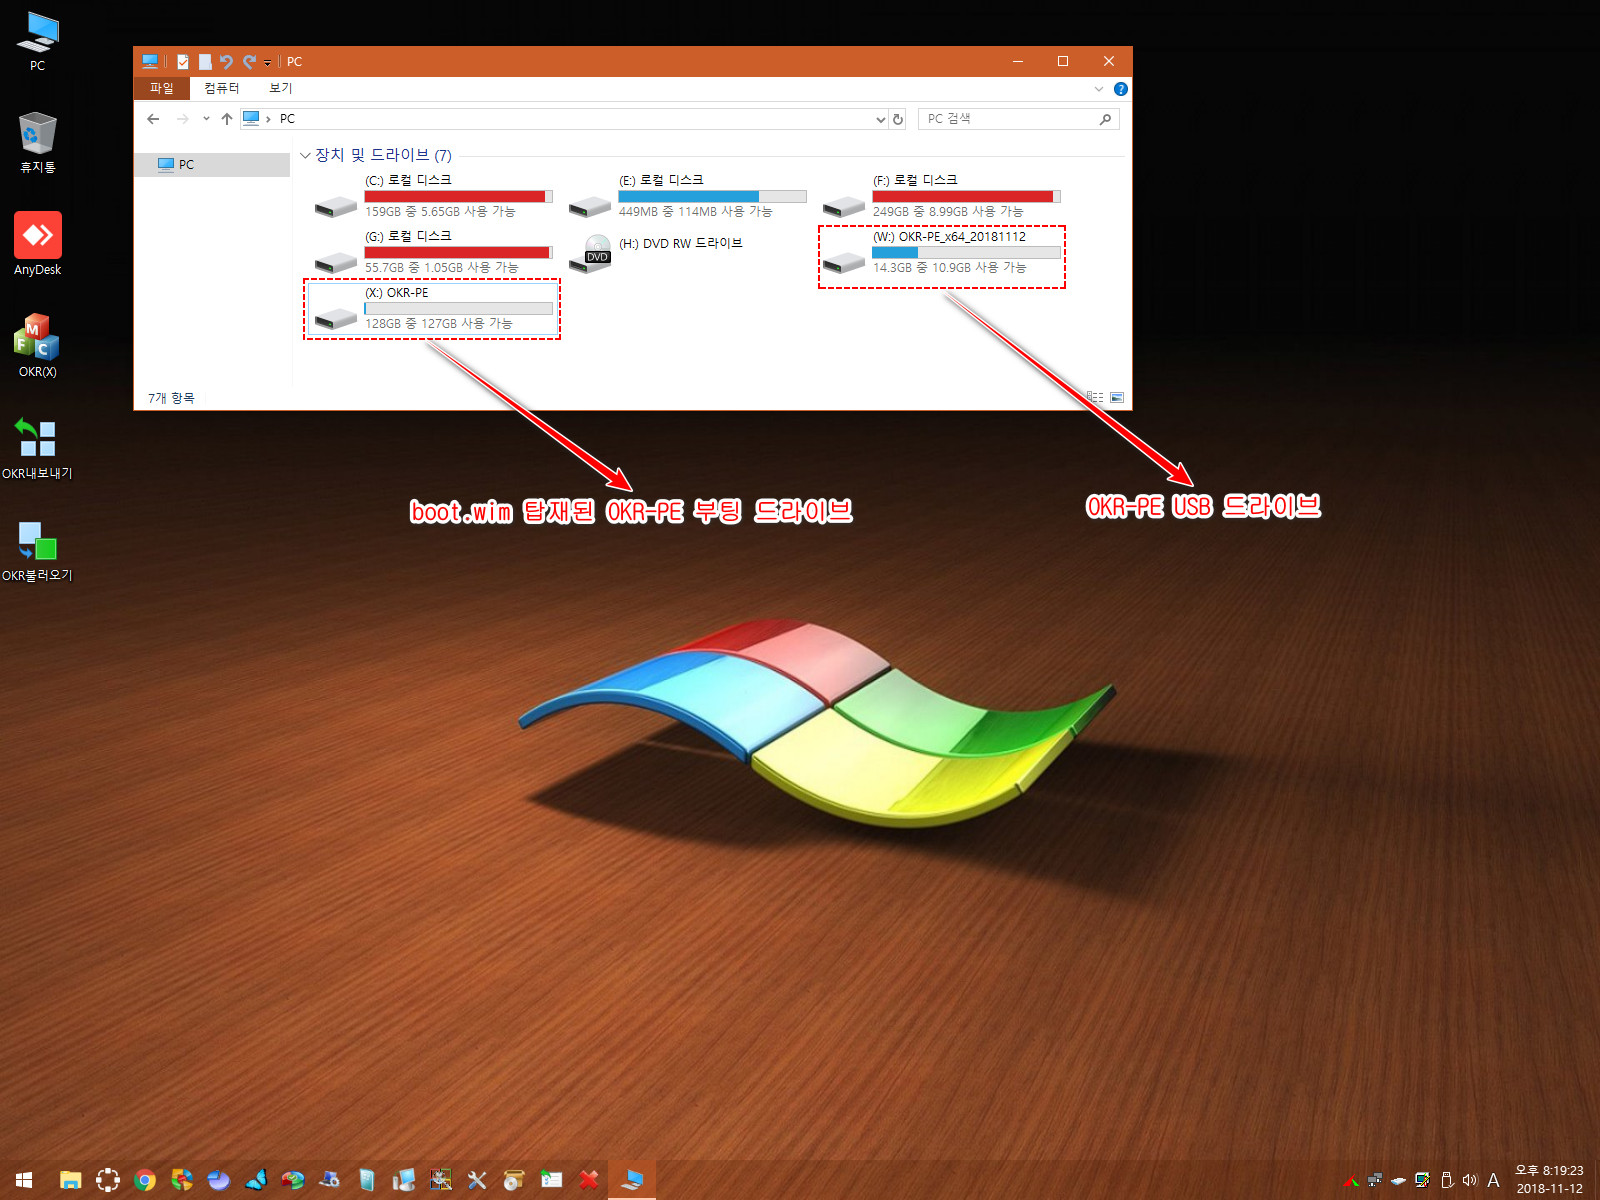The image size is (1600, 1200).
Task: Open the recent locations dropdown arrow
Action: [x=206, y=118]
